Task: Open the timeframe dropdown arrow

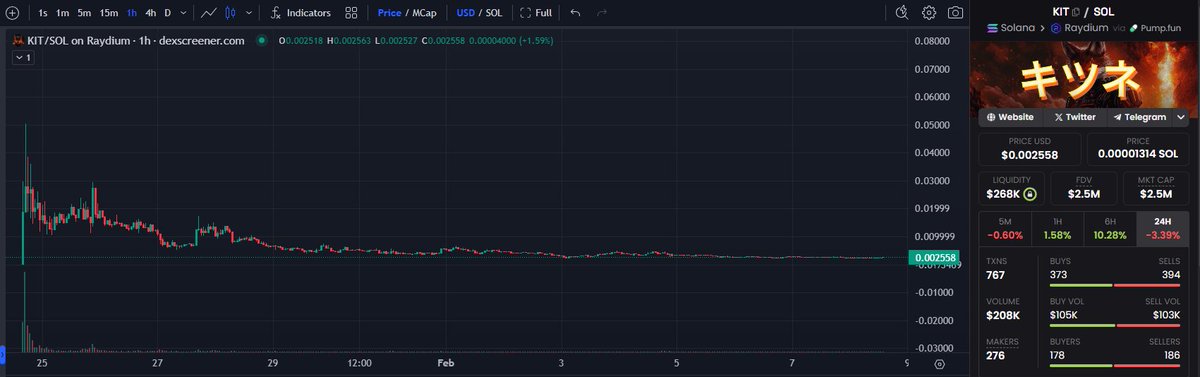Action: [183, 13]
